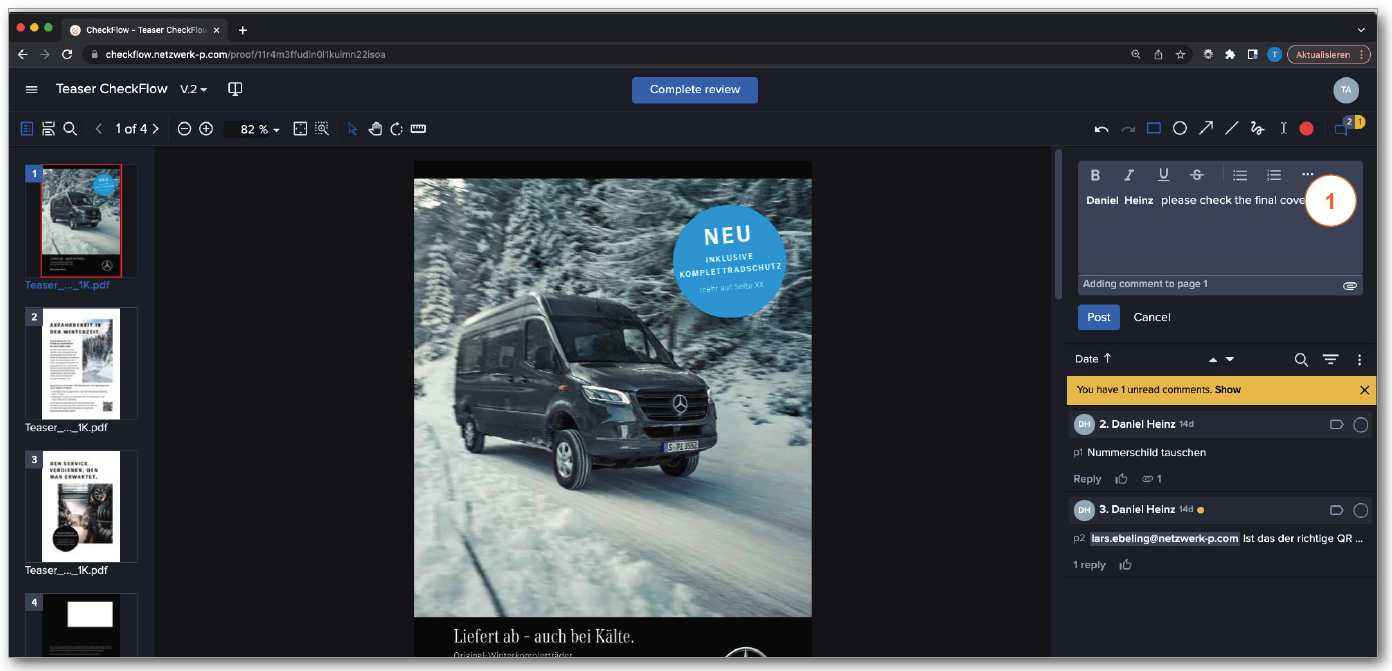The height and width of the screenshot is (671, 1392).
Task: Click Show in the unread comments banner
Action: click(x=1228, y=390)
